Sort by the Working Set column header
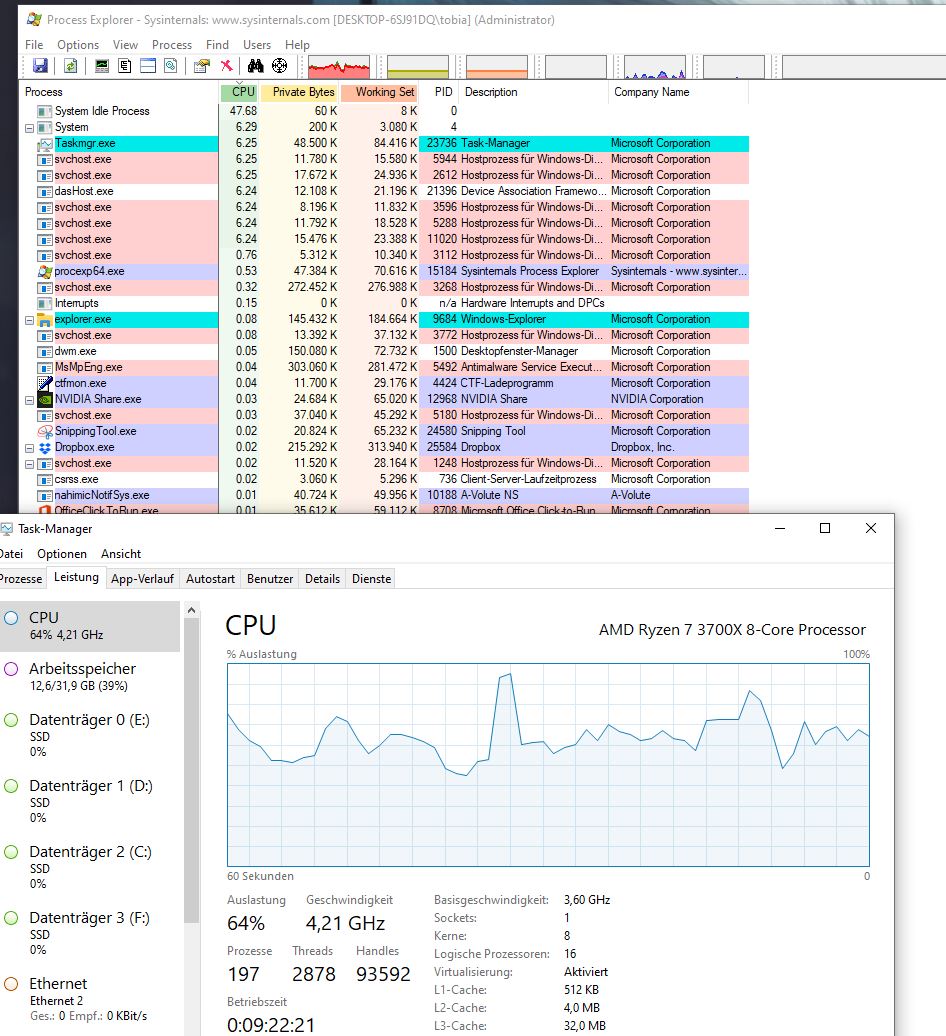The height and width of the screenshot is (1036, 946). click(380, 92)
